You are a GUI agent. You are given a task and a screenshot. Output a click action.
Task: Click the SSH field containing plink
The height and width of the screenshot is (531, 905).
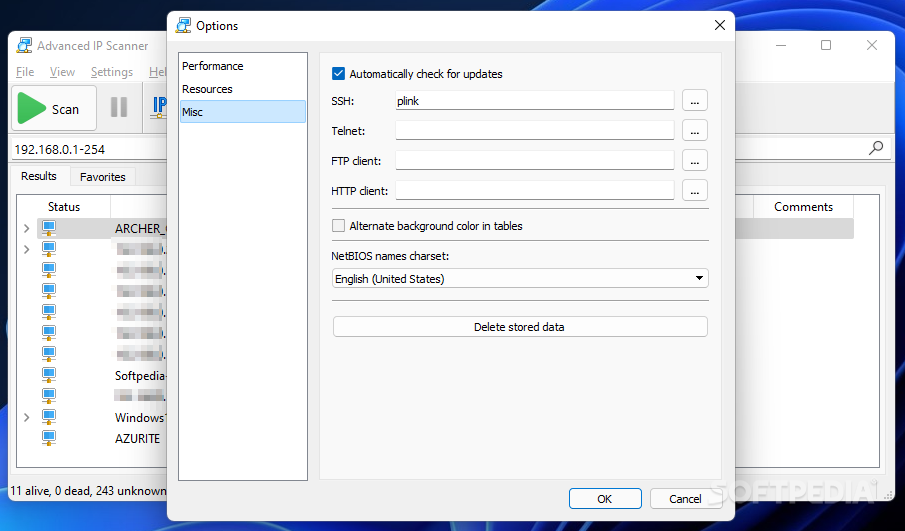tap(534, 100)
